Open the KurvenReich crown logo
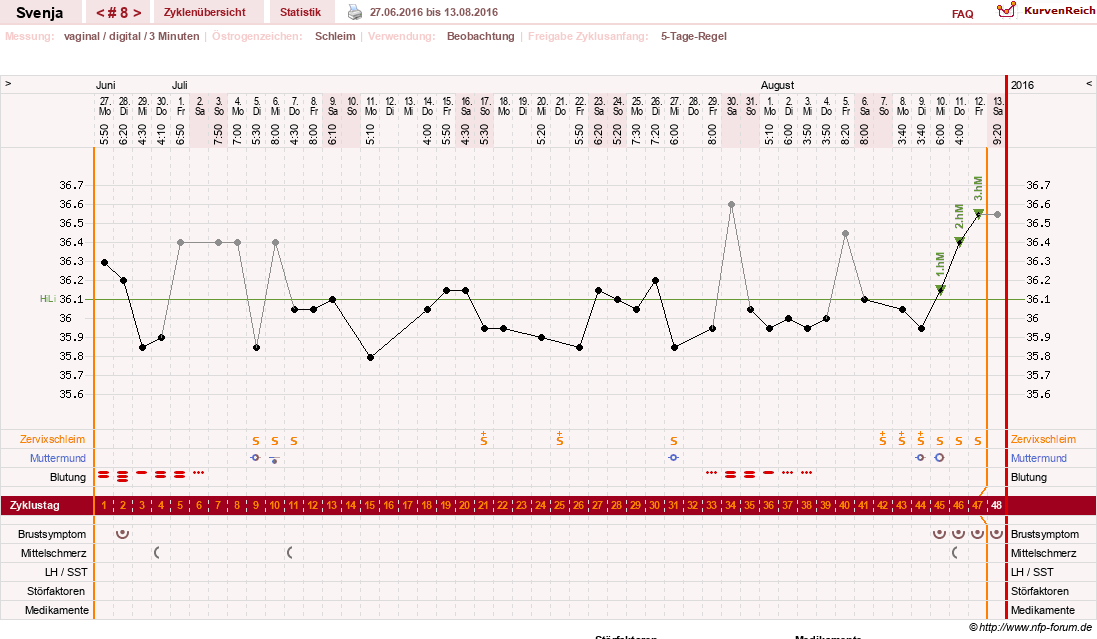The height and width of the screenshot is (639, 1097). (1006, 10)
